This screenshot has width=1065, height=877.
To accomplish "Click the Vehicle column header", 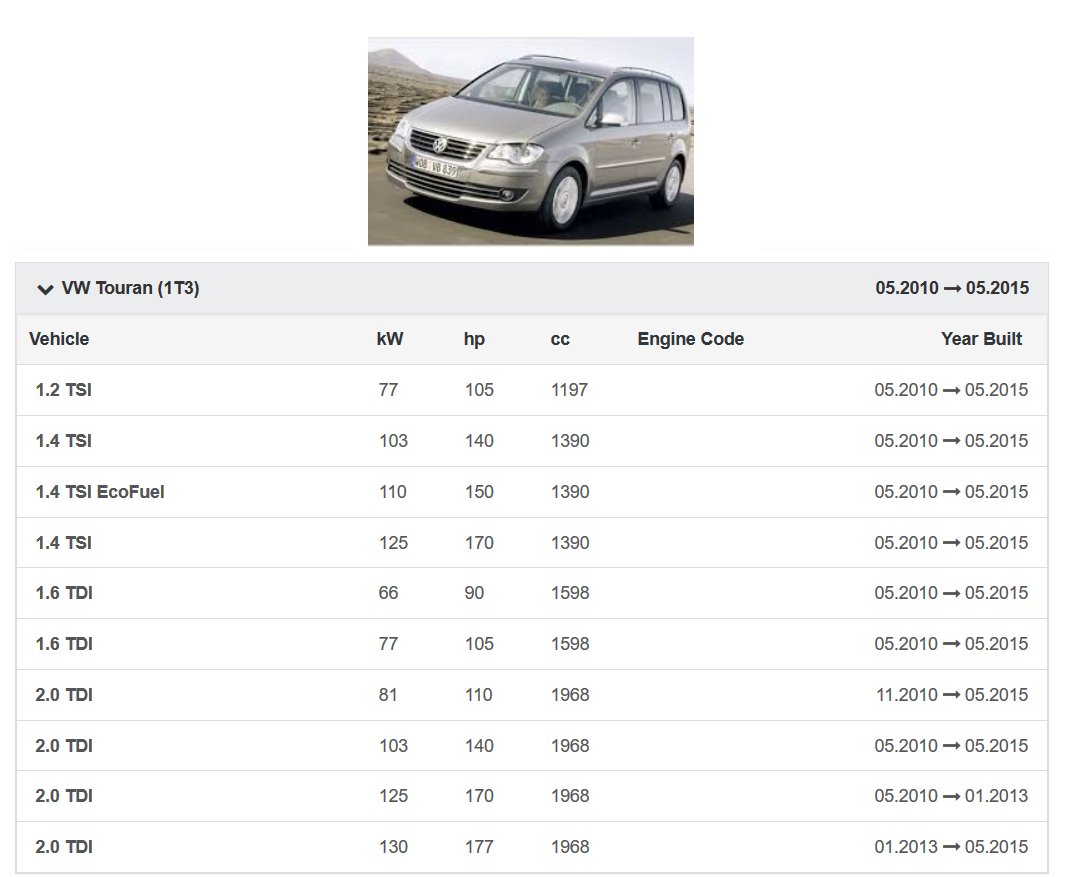I will pyautogui.click(x=59, y=339).
